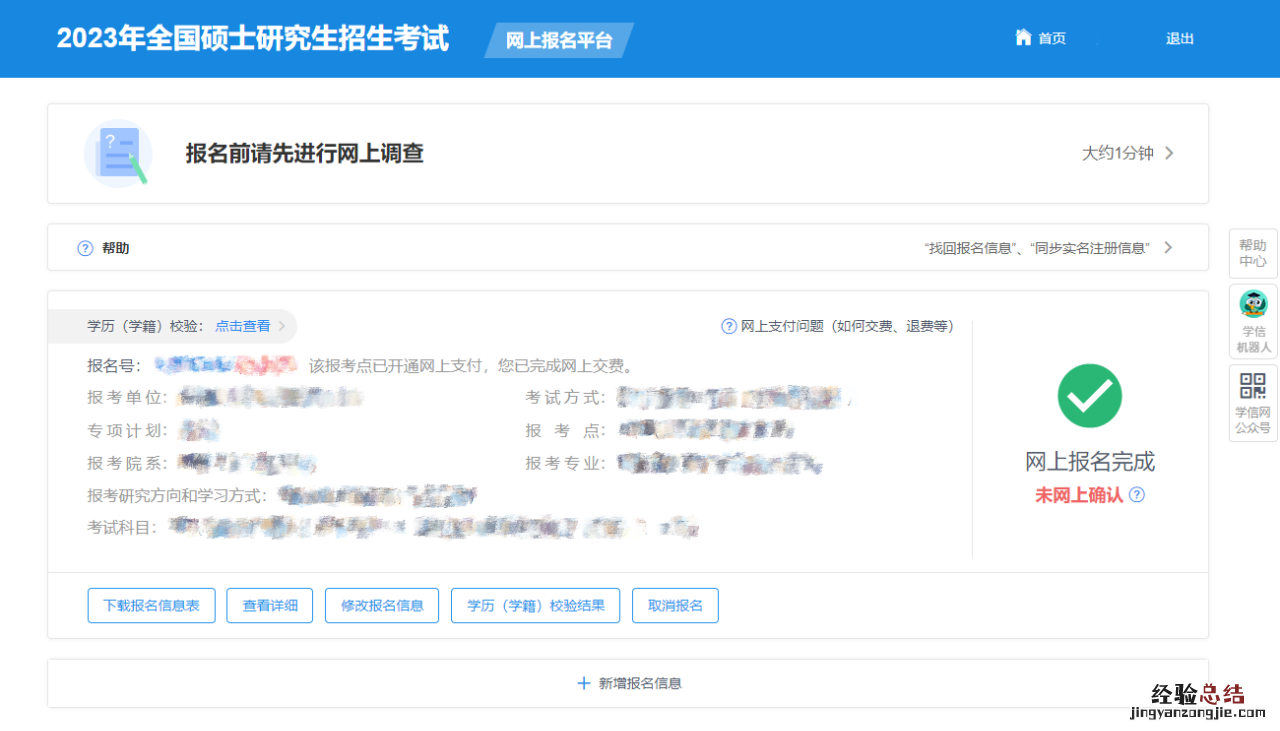The image size is (1280, 731).
Task: Click the question mark icon beside 帮助
Action: point(86,248)
